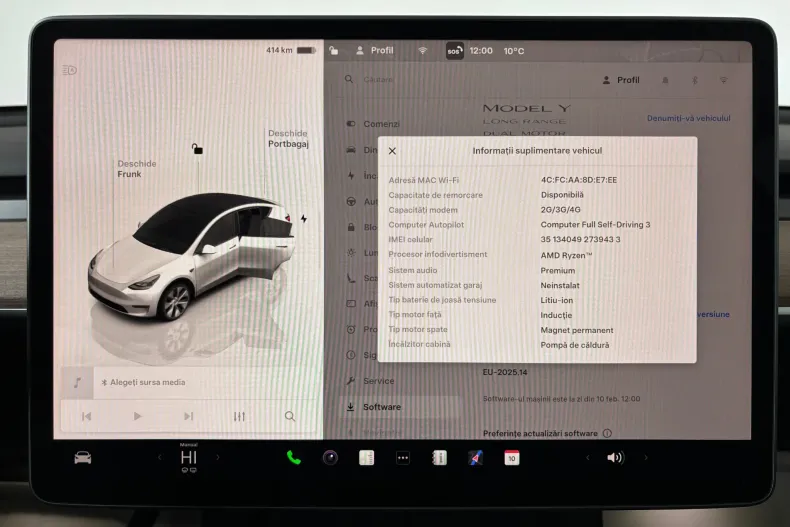Viewport: 790px width, 527px height.
Task: Play the media
Action: pos(137,416)
